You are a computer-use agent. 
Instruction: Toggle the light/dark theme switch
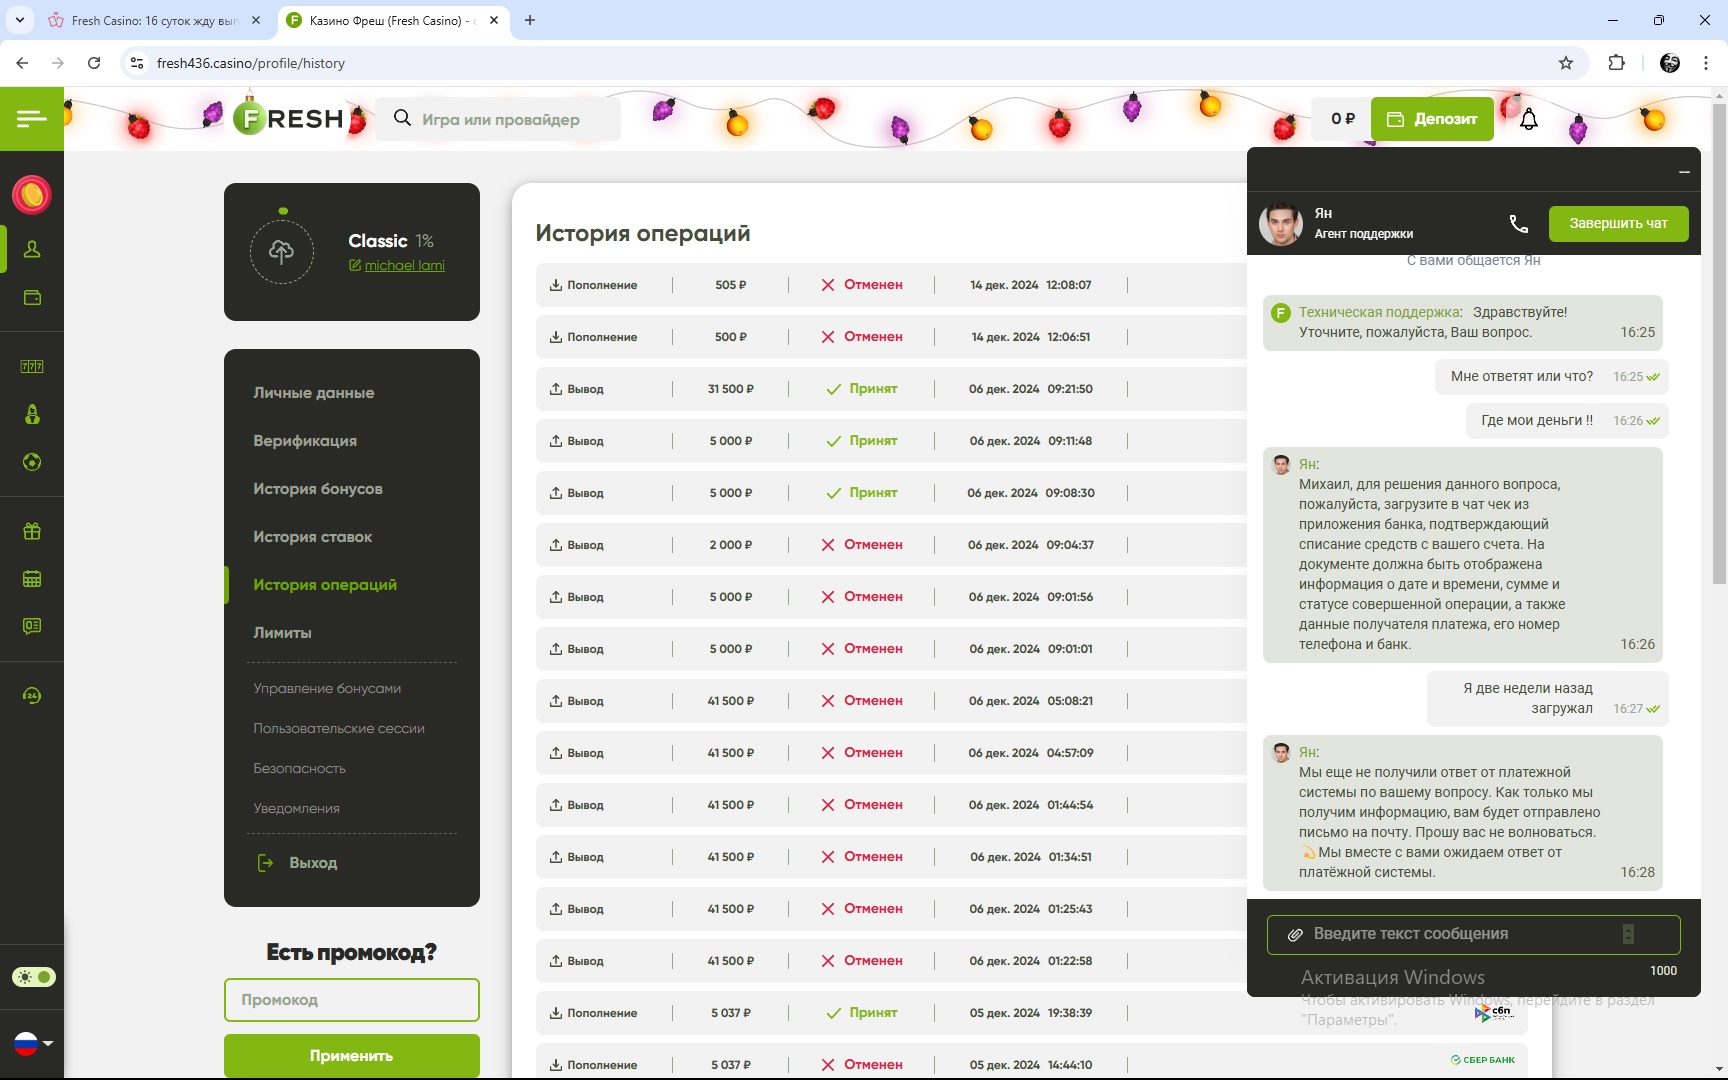click(34, 977)
